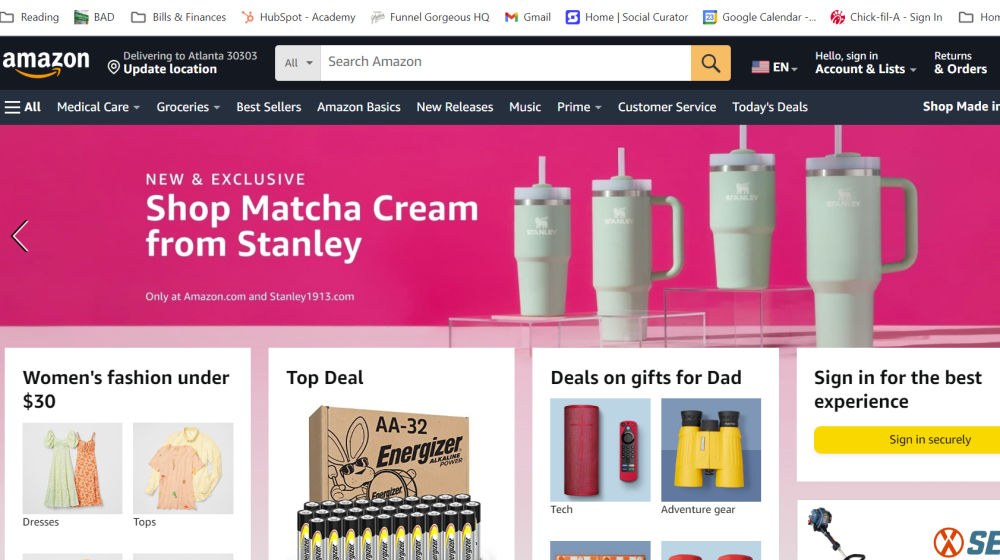The height and width of the screenshot is (560, 1000).
Task: Click the Amazon logo
Action: point(46,63)
